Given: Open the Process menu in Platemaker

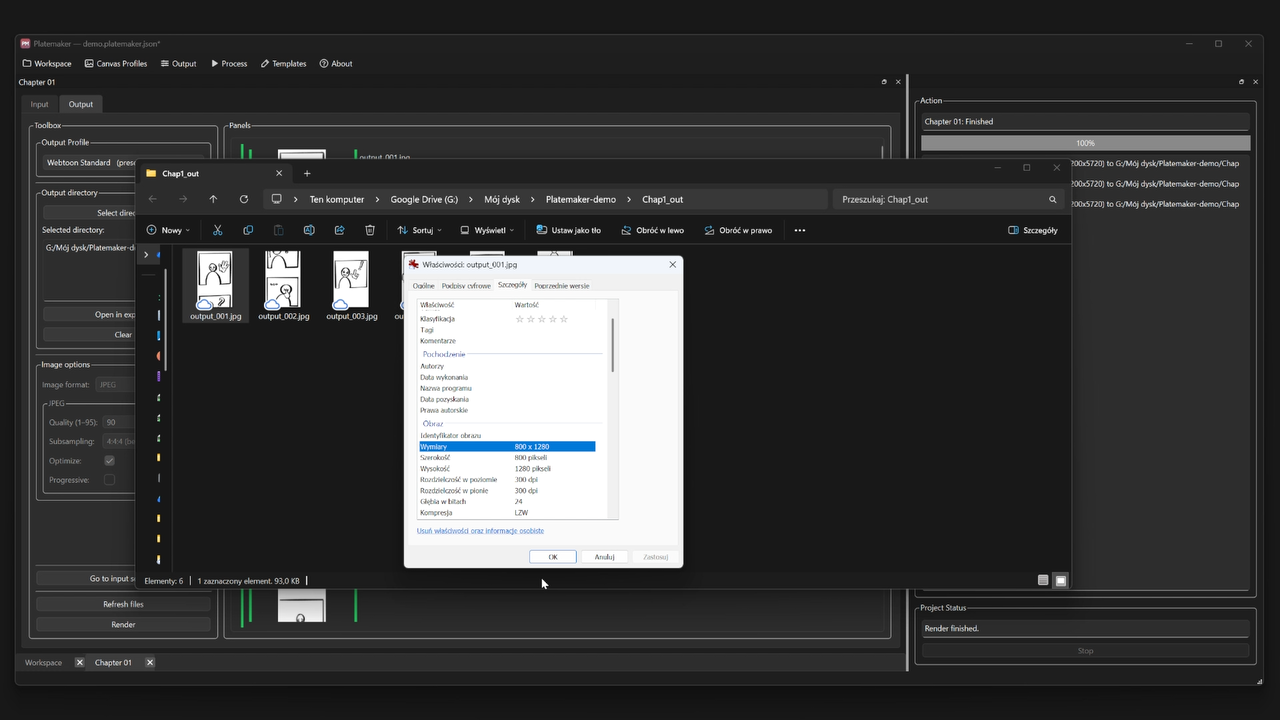Looking at the screenshot, I should click(x=229, y=63).
